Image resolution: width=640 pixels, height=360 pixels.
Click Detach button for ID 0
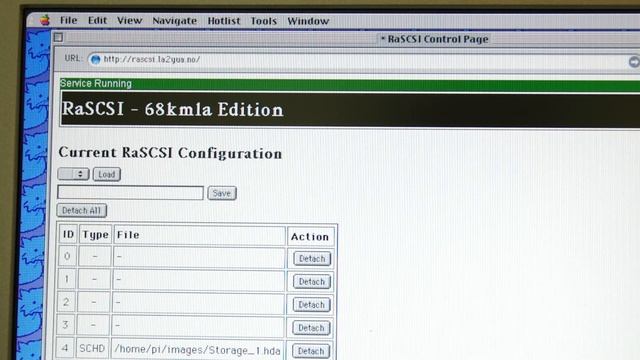(x=312, y=259)
